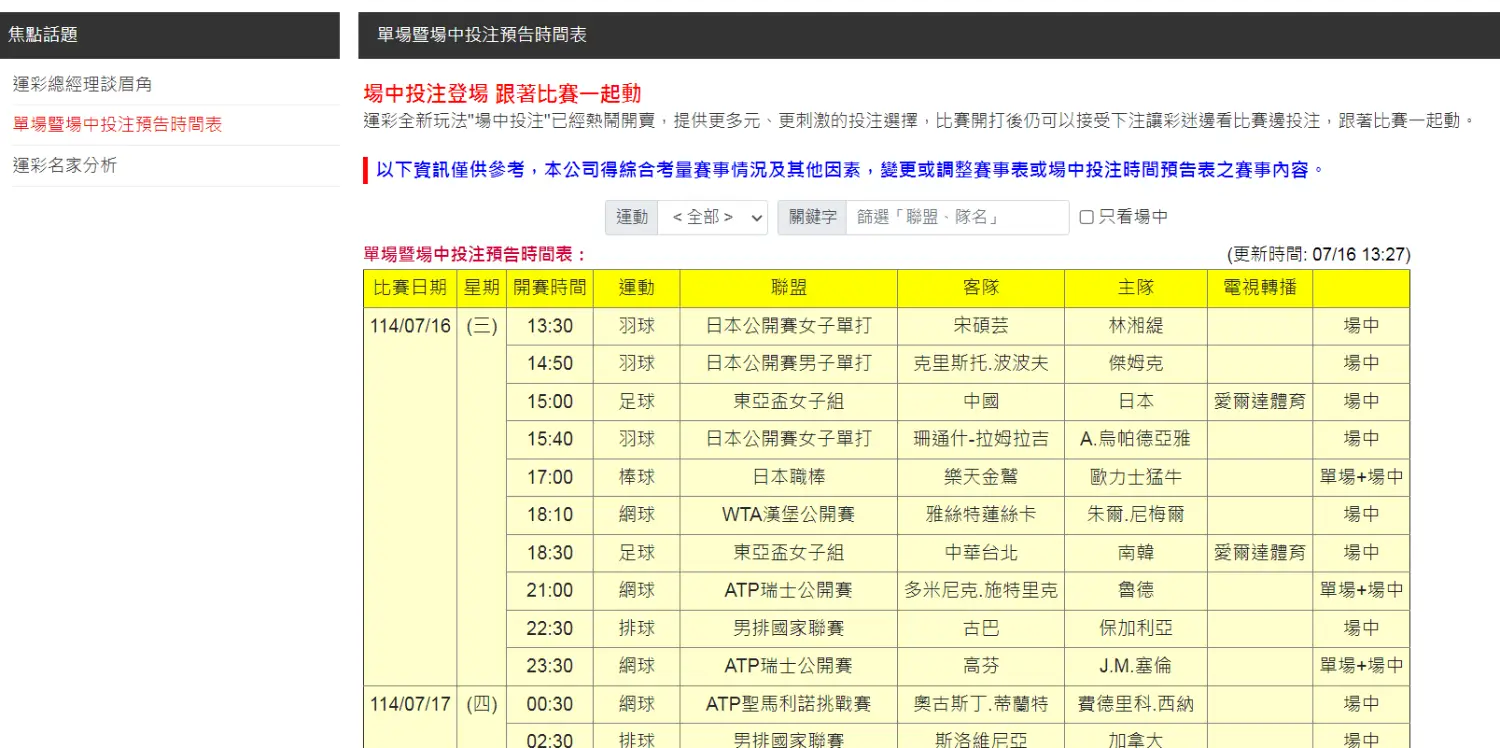Screen dimensions: 1500x748
Task: Select home player 朱爾.尼梅爾
Action: click(1136, 515)
